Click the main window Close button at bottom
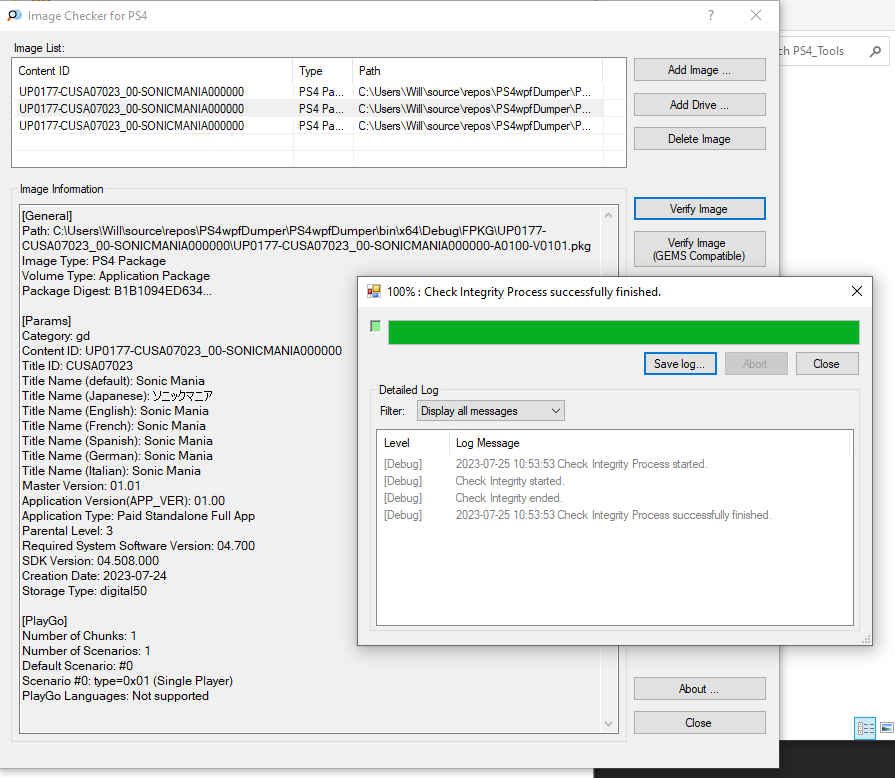895x778 pixels. tap(699, 723)
